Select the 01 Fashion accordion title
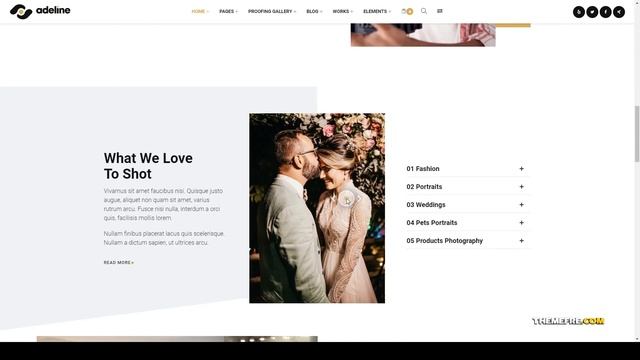This screenshot has width=640, height=360. 423,169
